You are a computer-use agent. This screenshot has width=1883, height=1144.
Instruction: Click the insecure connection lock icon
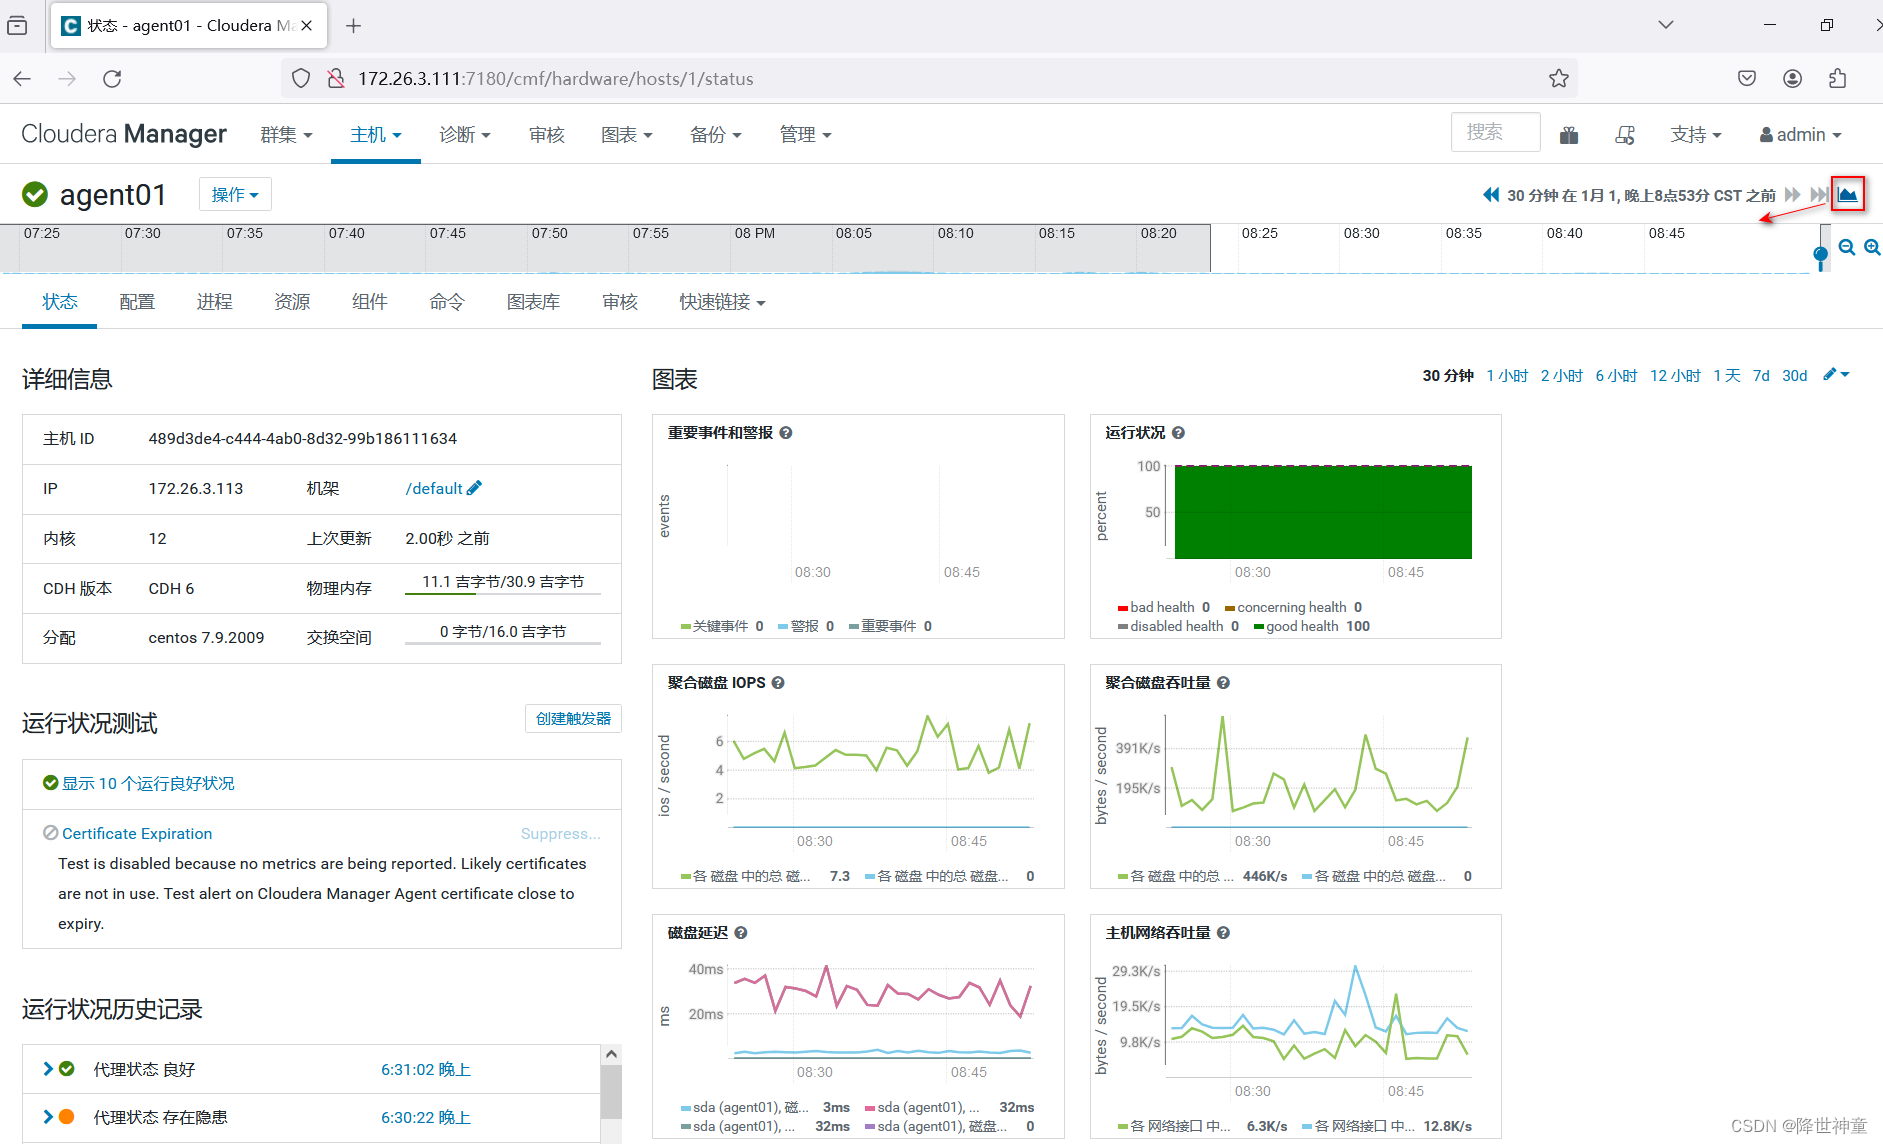[x=336, y=78]
